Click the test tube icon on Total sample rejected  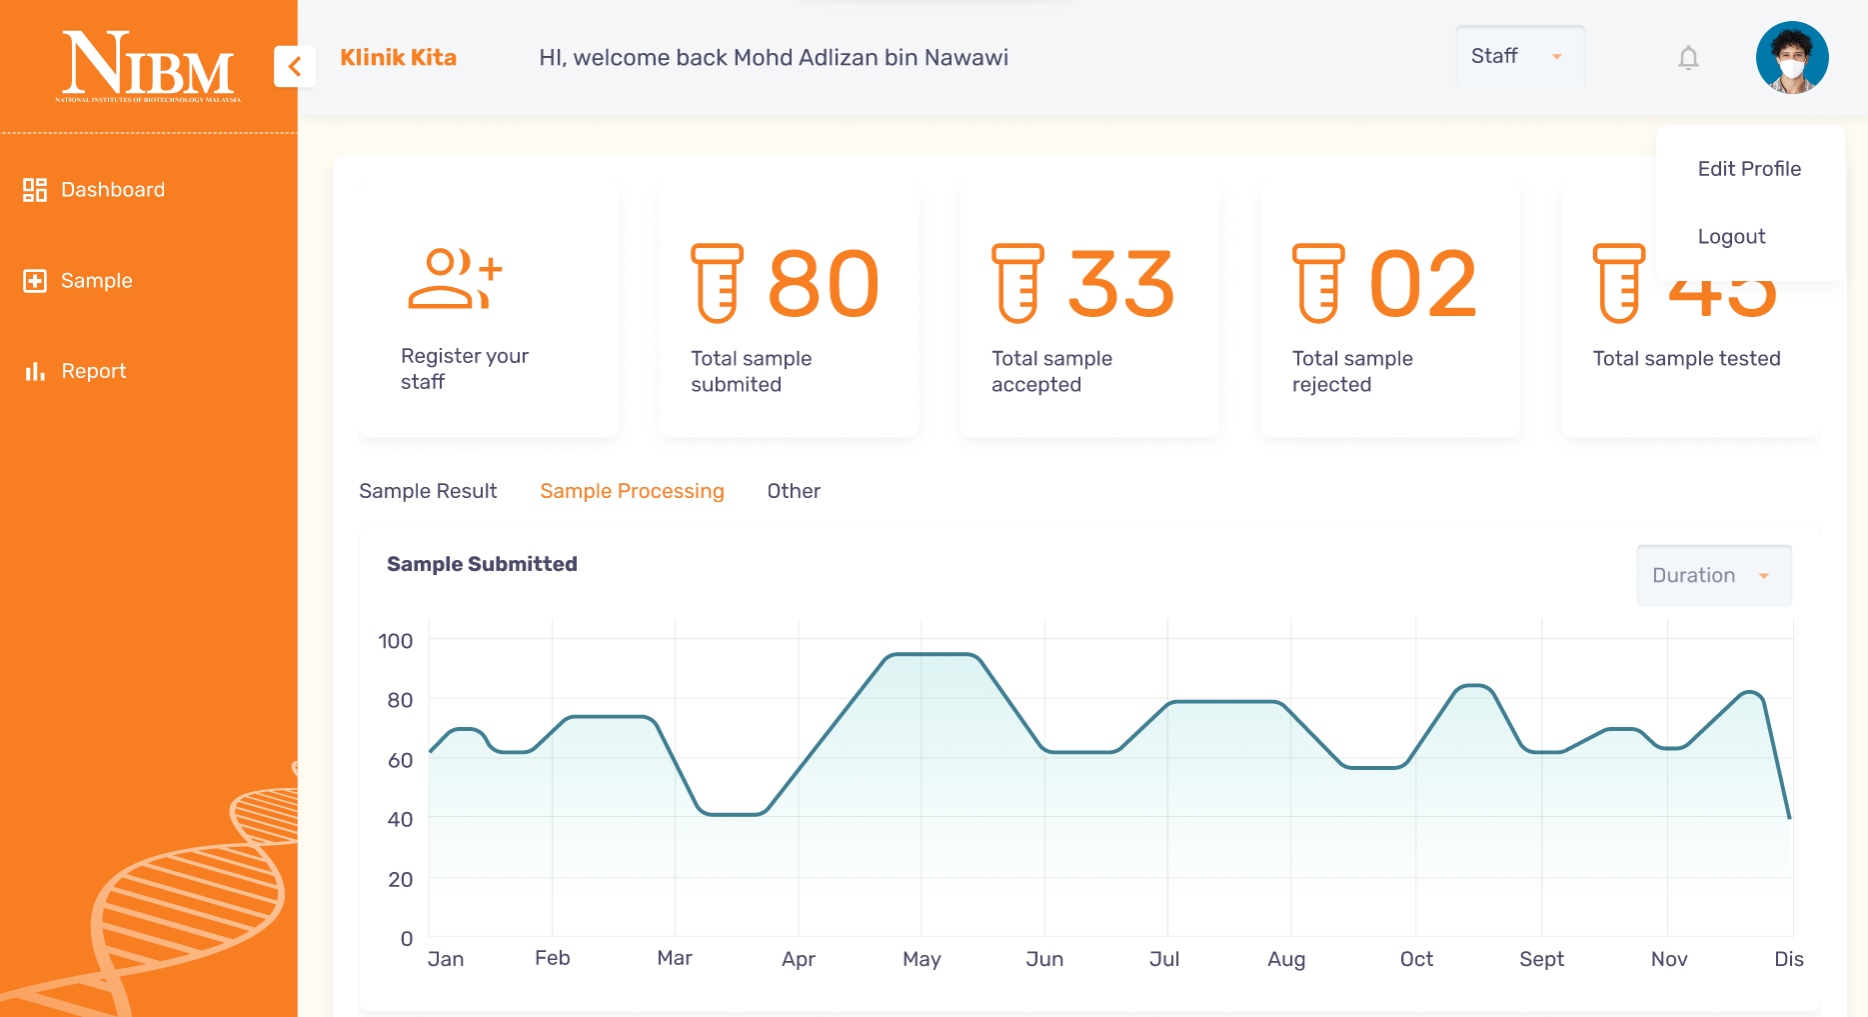(x=1317, y=283)
